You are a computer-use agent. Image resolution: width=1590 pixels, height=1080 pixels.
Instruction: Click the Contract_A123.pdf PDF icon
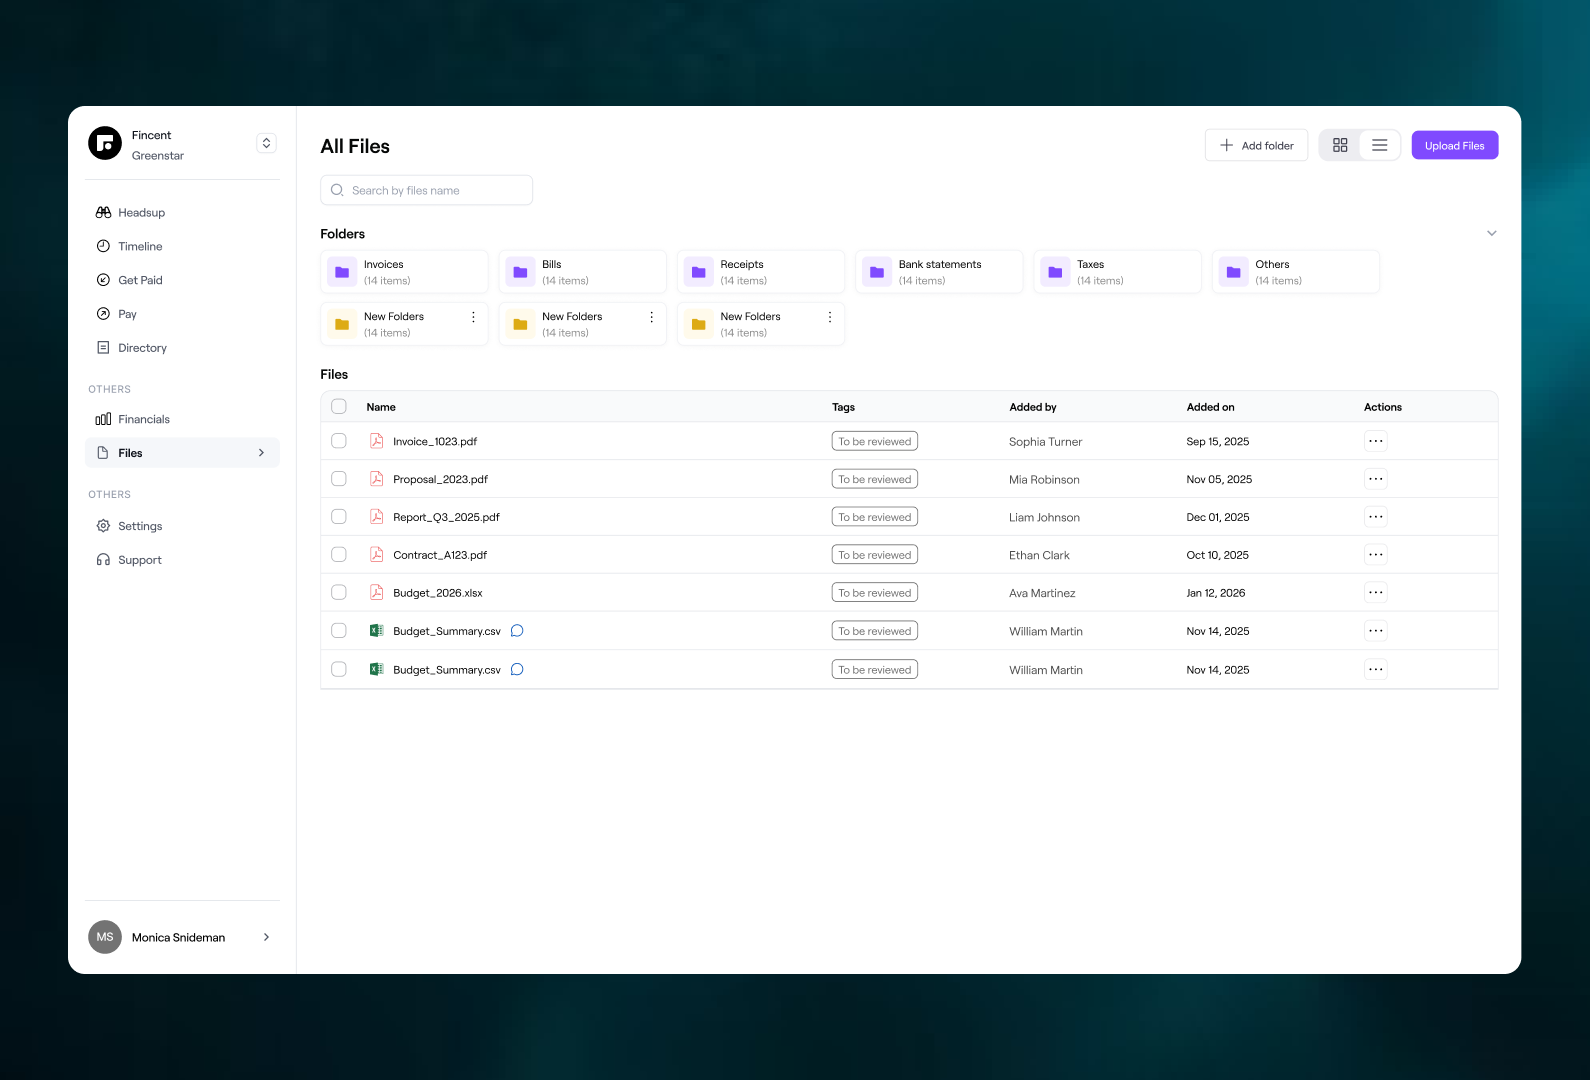pos(377,555)
